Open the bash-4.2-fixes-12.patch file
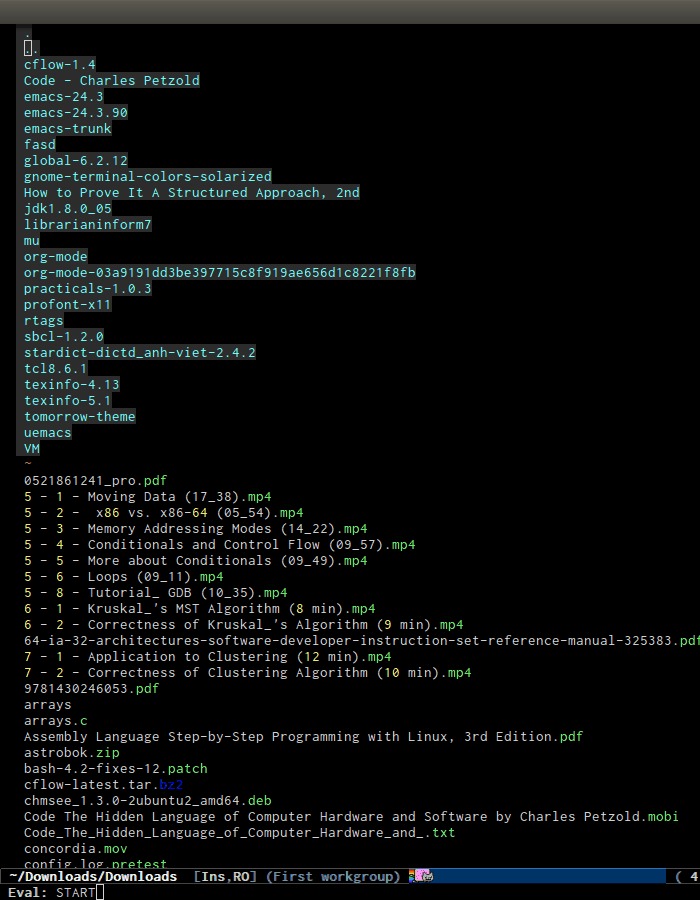700x900 pixels. [116, 769]
